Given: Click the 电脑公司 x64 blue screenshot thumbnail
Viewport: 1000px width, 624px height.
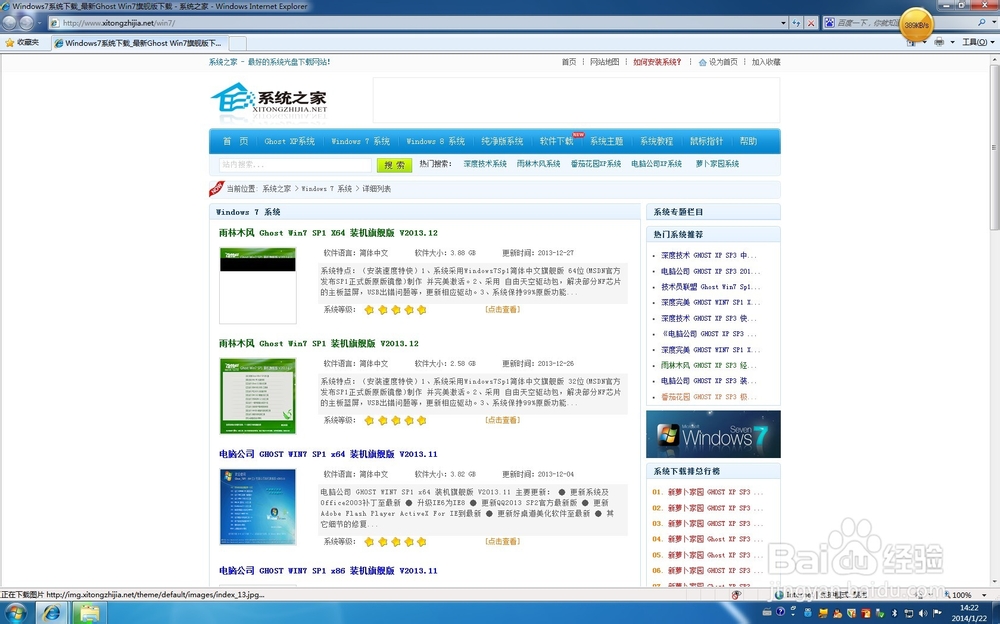Looking at the screenshot, I should (x=258, y=507).
